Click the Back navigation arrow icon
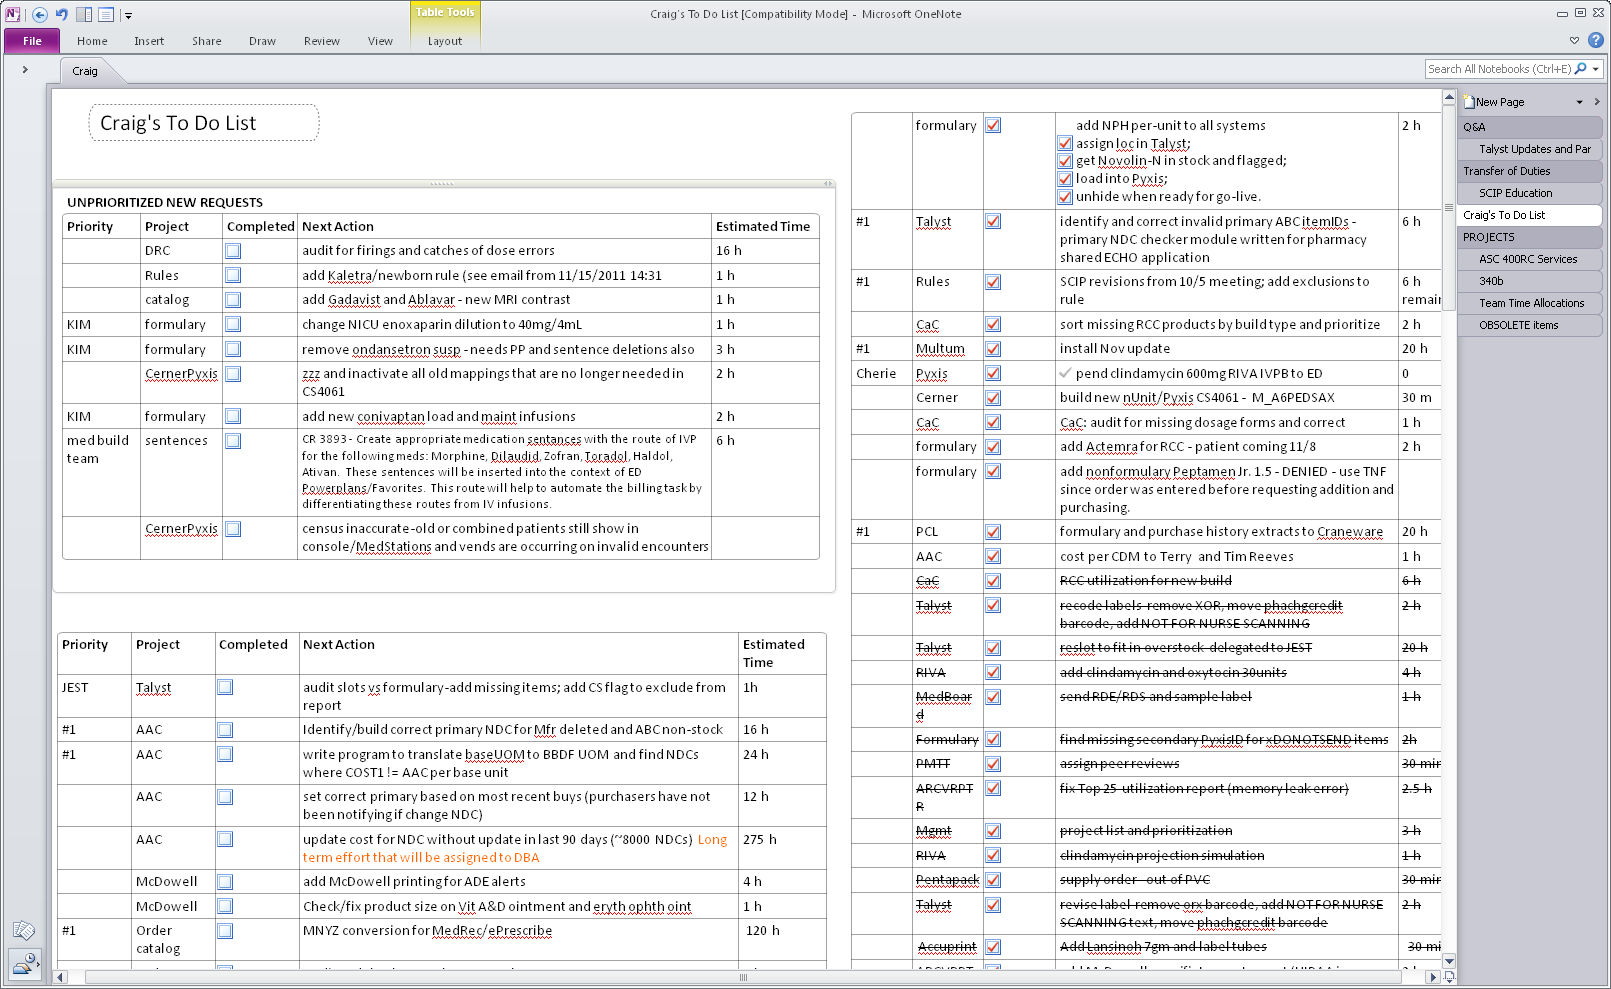 tap(39, 14)
